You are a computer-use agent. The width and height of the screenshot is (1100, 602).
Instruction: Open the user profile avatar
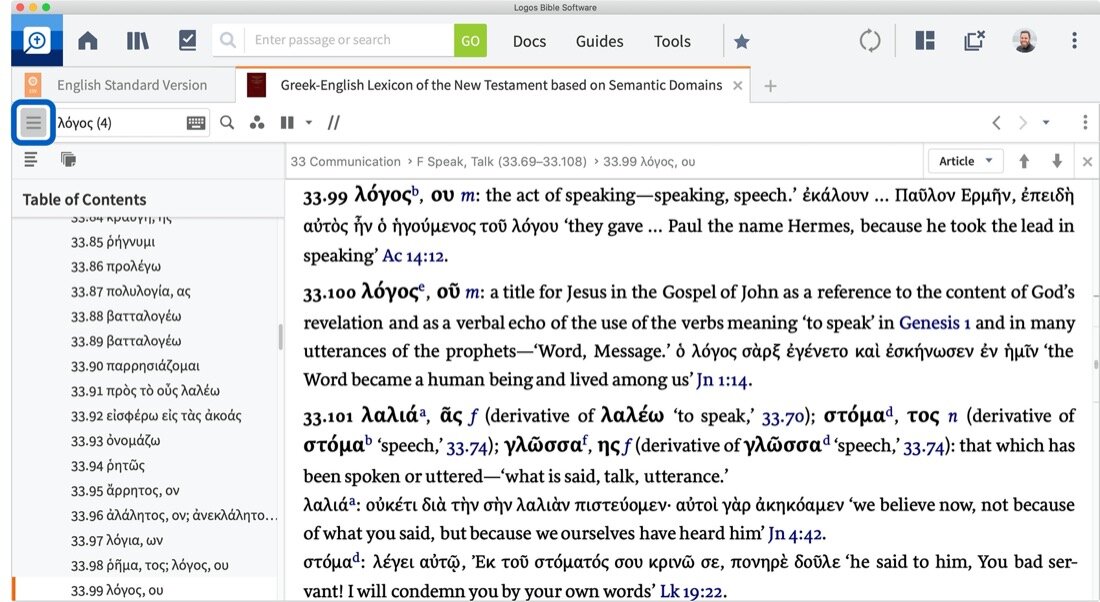coord(1024,41)
